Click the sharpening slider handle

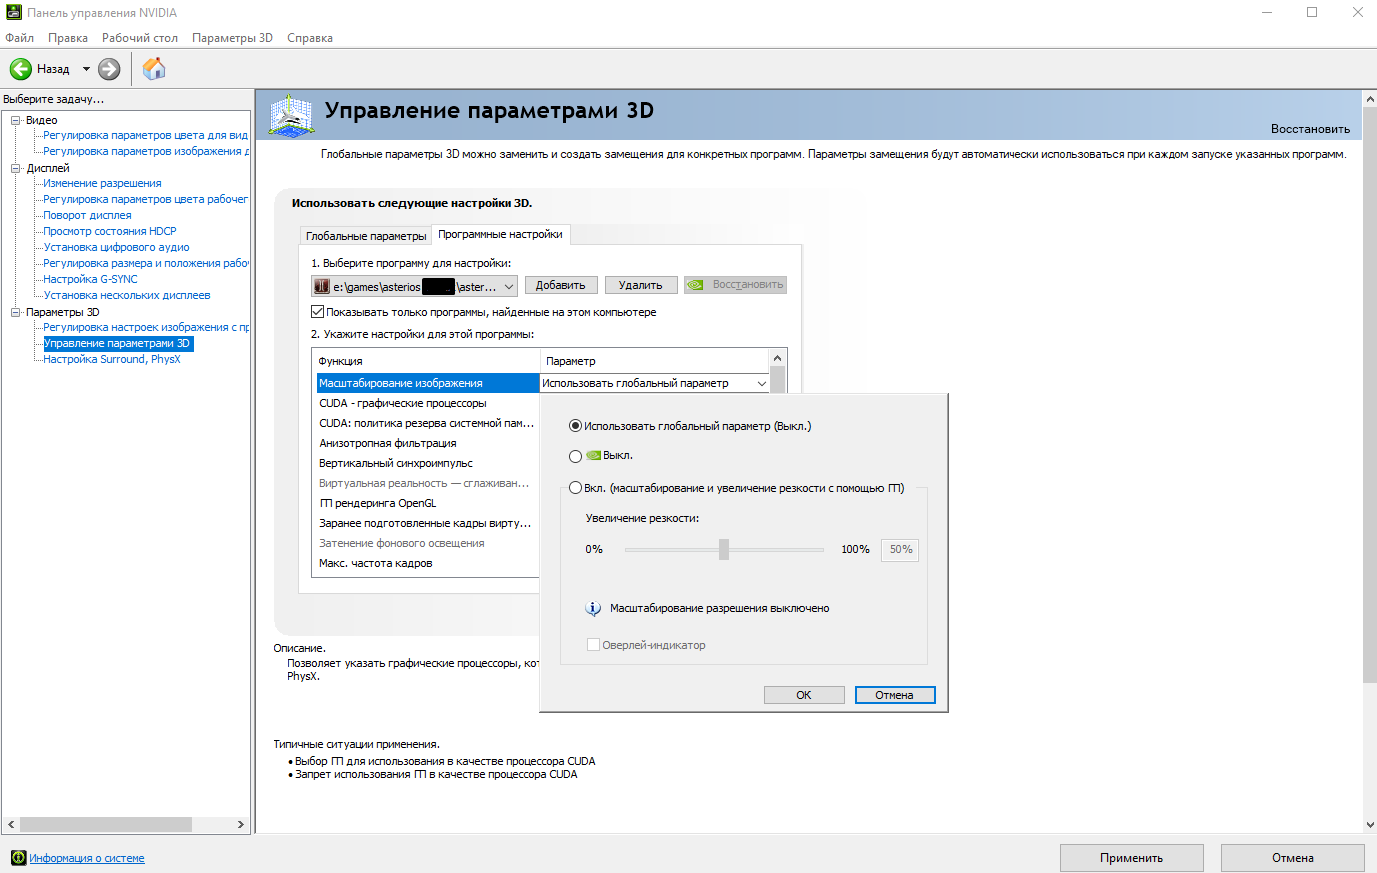723,549
